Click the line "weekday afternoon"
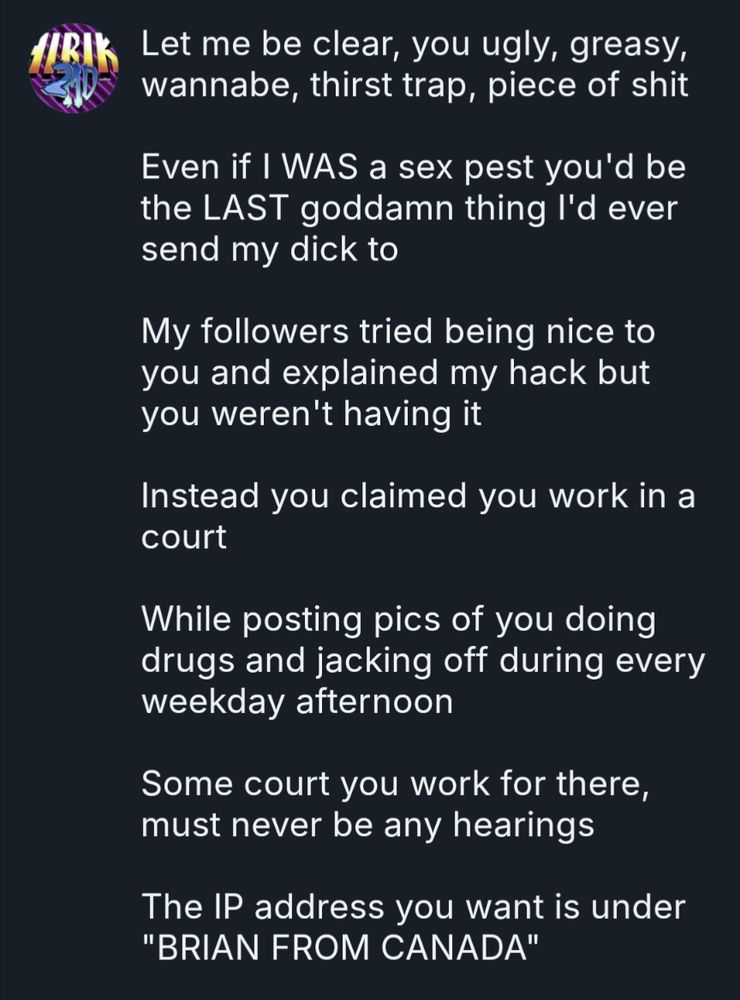Image resolution: width=740 pixels, height=1000 pixels. pyautogui.click(x=297, y=702)
